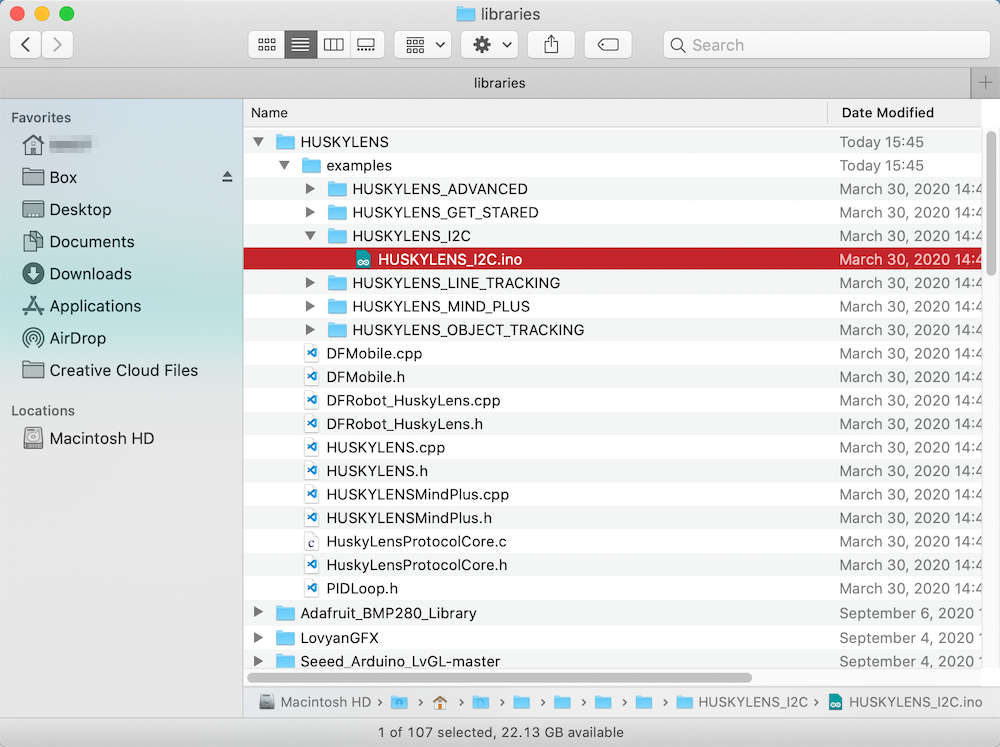Expand the HUSKYLENS_MIND_PLUS folder
The height and width of the screenshot is (747, 1000).
tap(310, 306)
